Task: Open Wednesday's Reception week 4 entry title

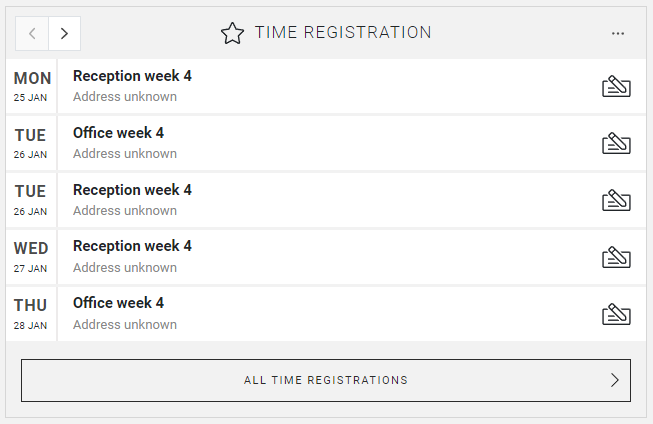Action: pos(132,246)
